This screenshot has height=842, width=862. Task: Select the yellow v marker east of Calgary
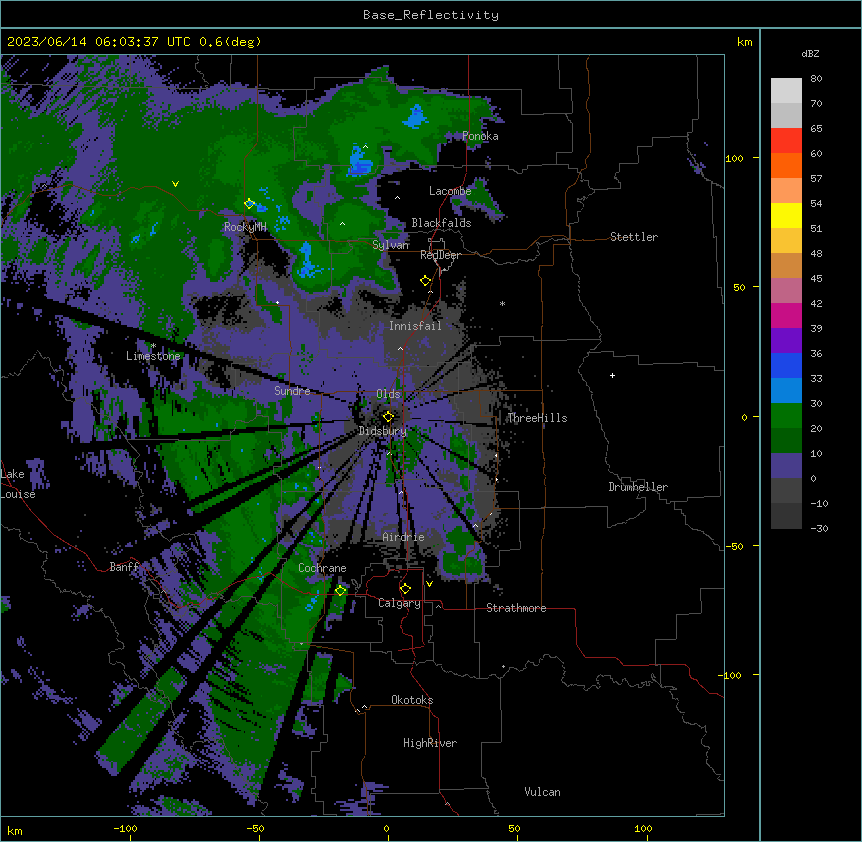[429, 584]
